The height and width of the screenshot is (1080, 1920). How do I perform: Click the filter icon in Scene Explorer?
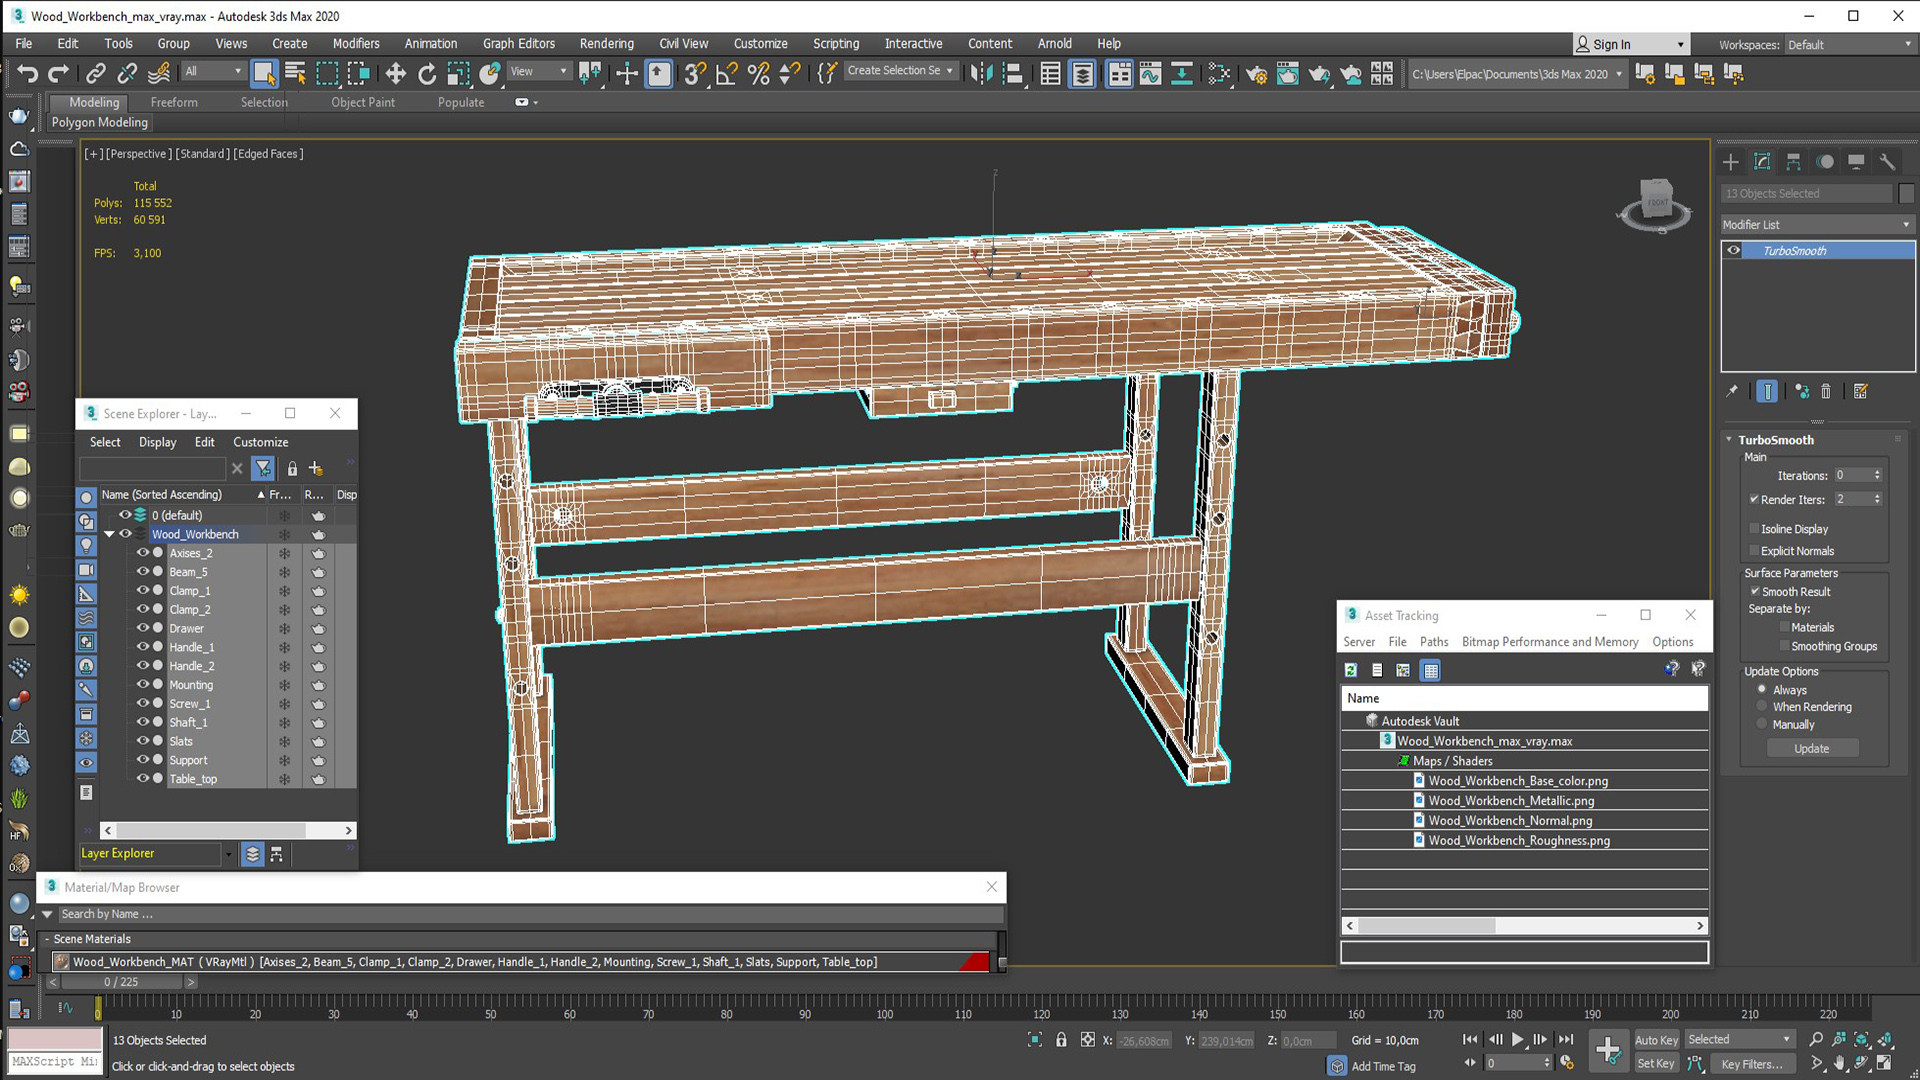(x=263, y=468)
